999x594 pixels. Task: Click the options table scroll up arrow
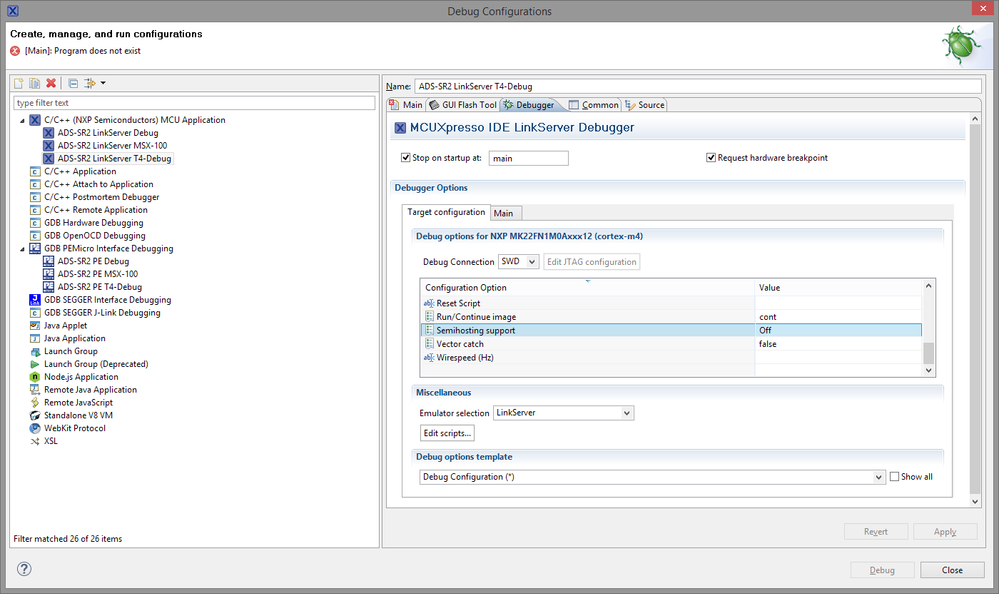[928, 286]
